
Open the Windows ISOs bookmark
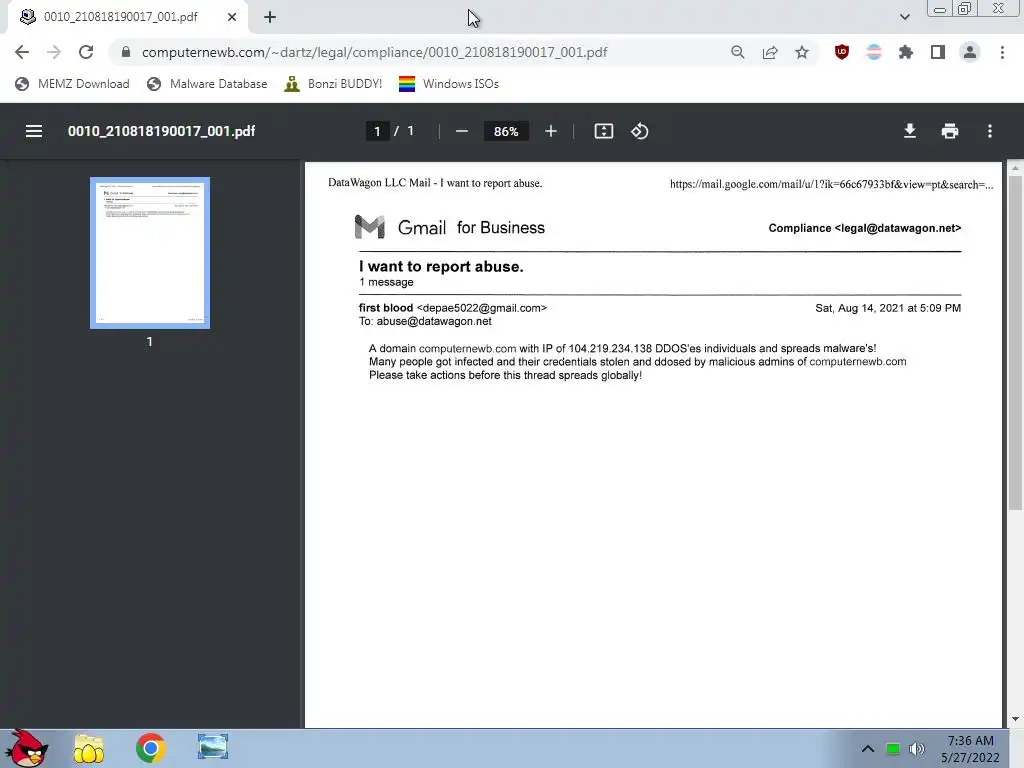tap(449, 84)
